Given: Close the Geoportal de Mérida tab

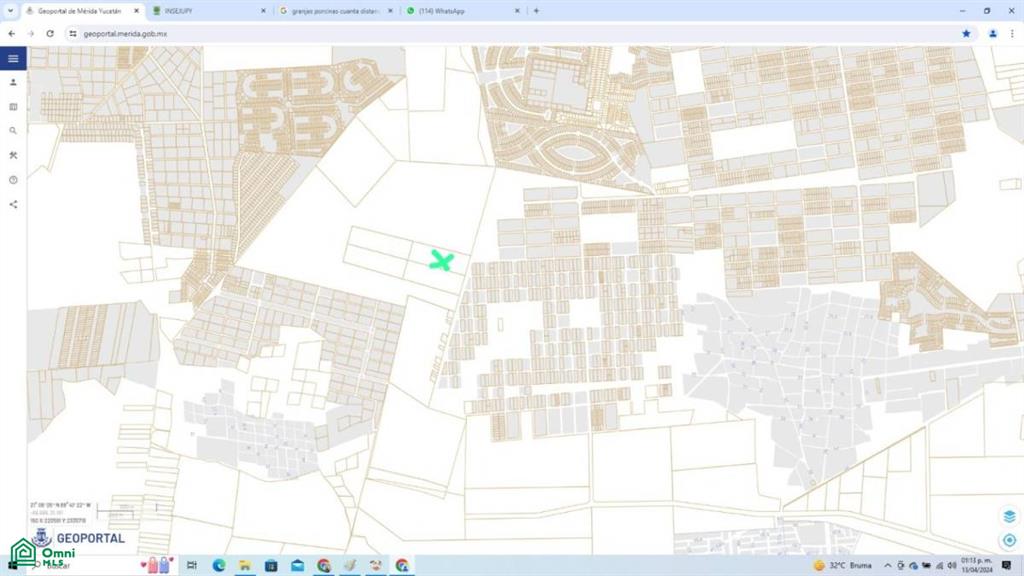Looking at the screenshot, I should (136, 10).
